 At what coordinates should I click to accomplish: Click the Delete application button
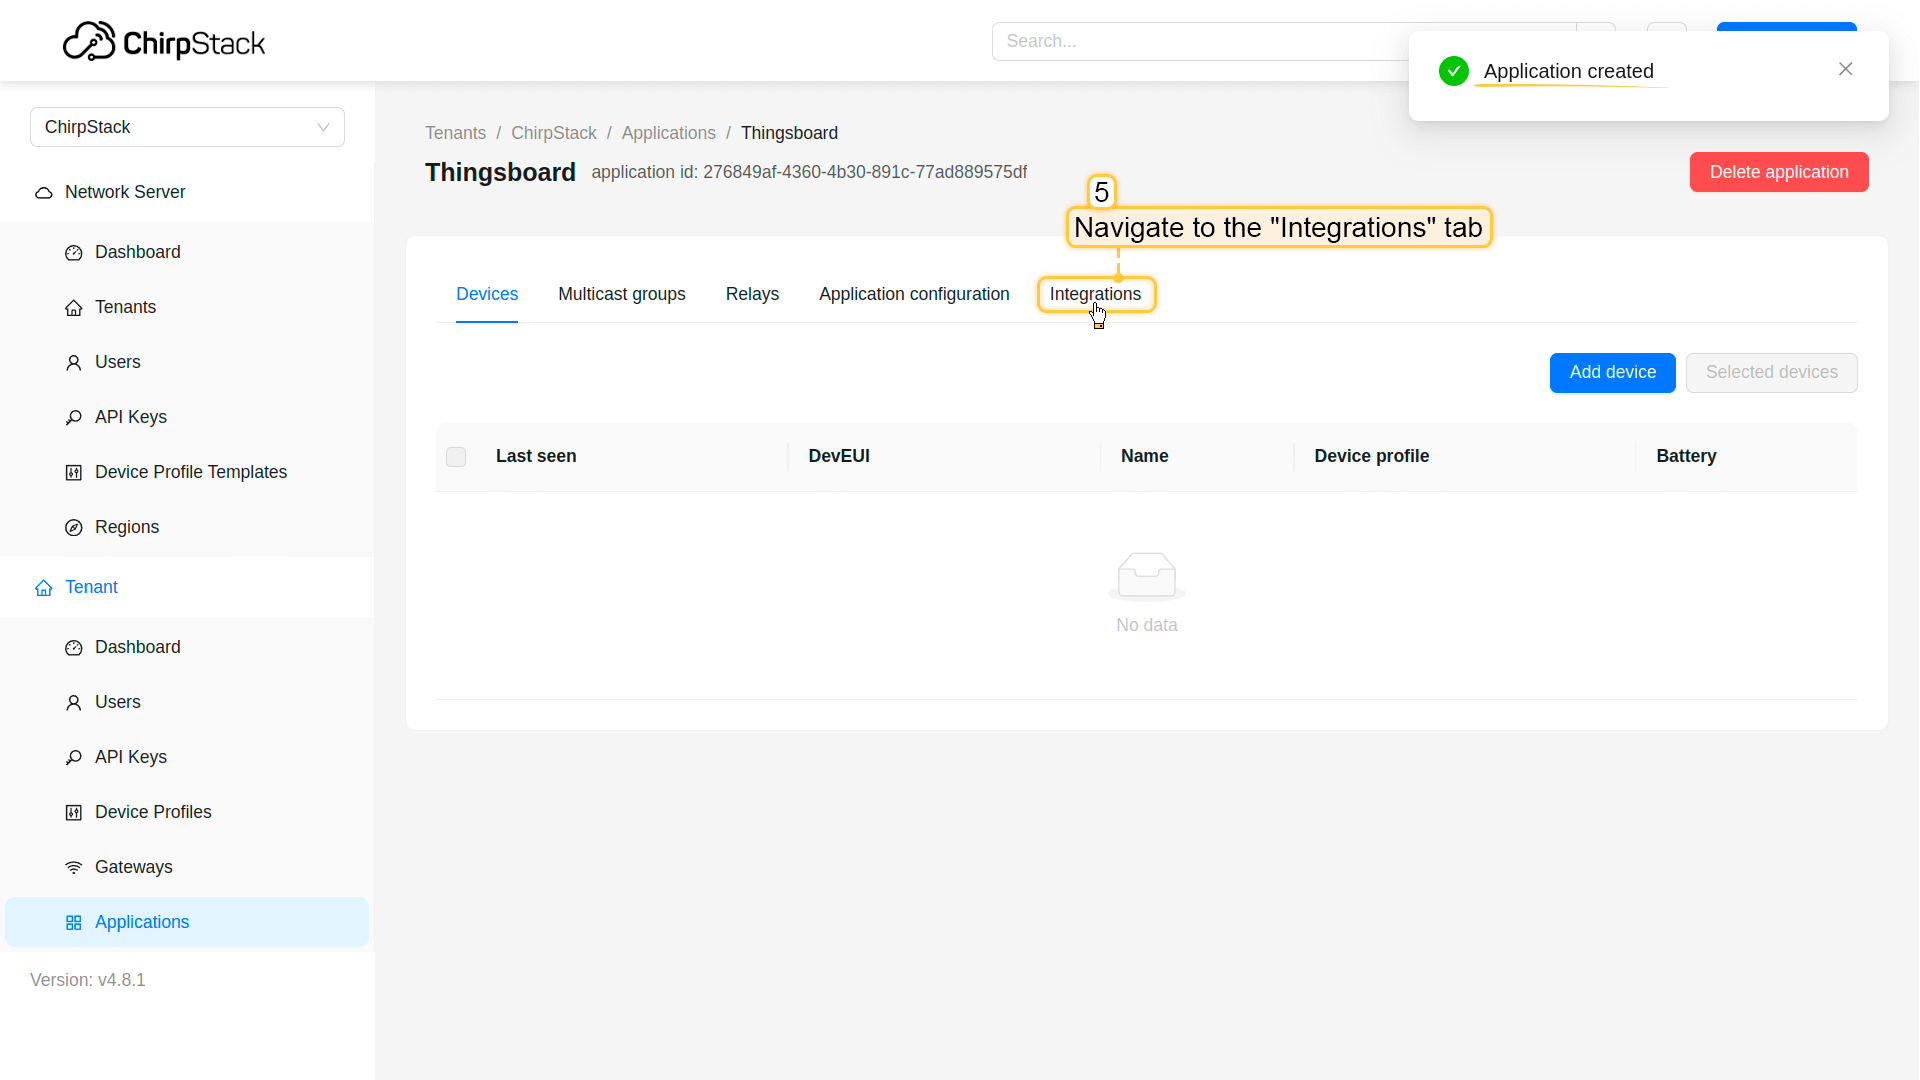coord(1778,172)
